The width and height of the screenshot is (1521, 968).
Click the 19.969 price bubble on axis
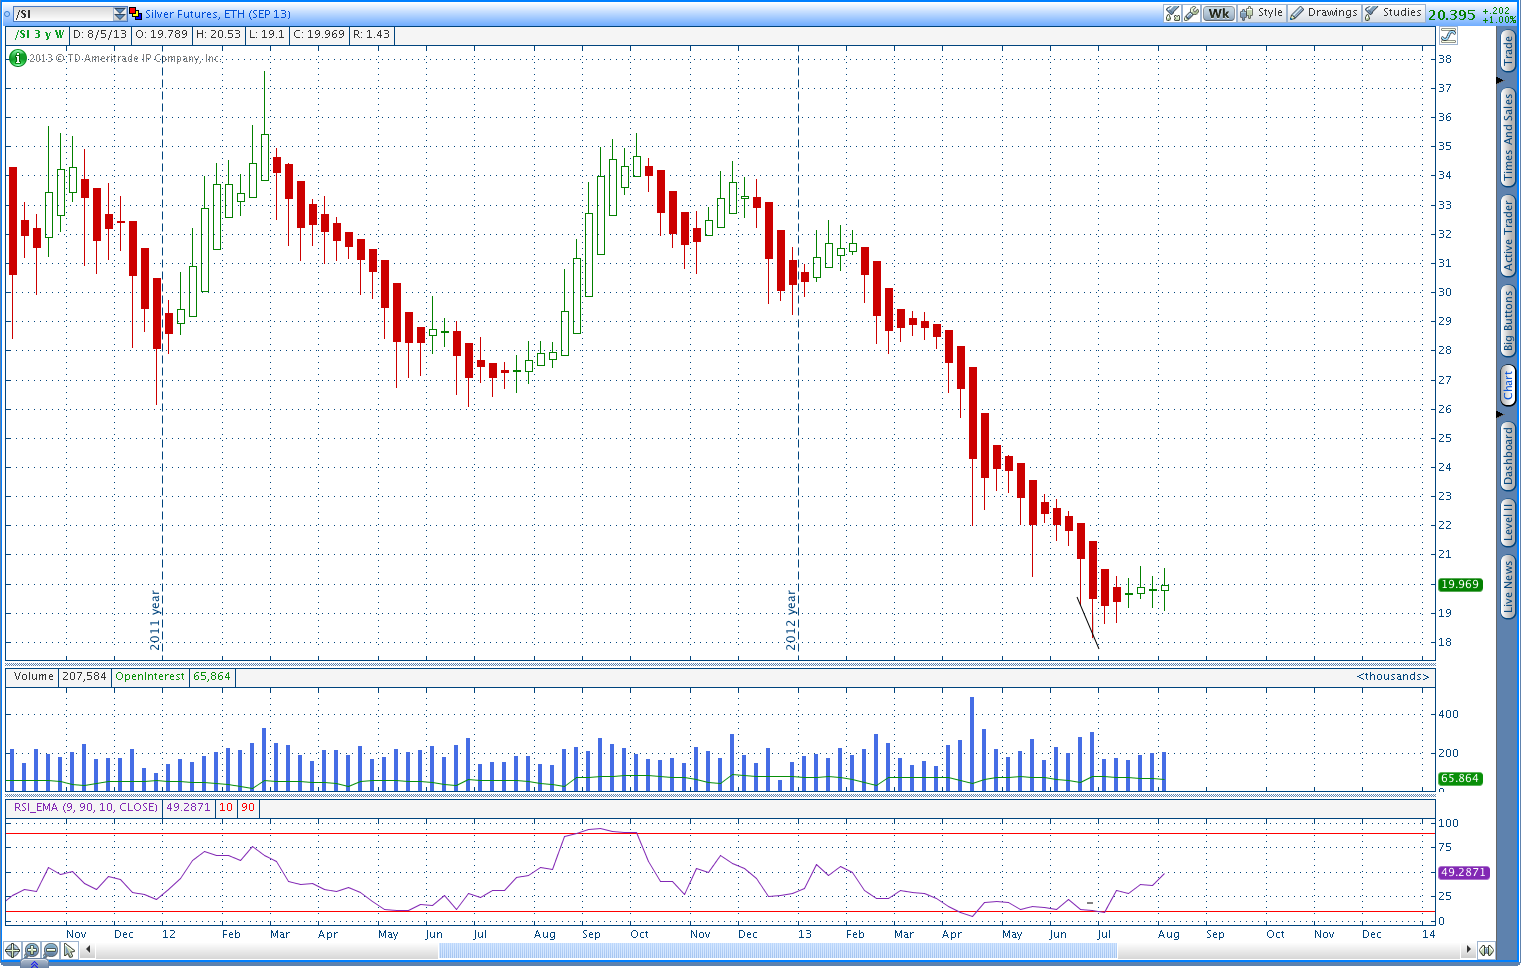pos(1460,584)
